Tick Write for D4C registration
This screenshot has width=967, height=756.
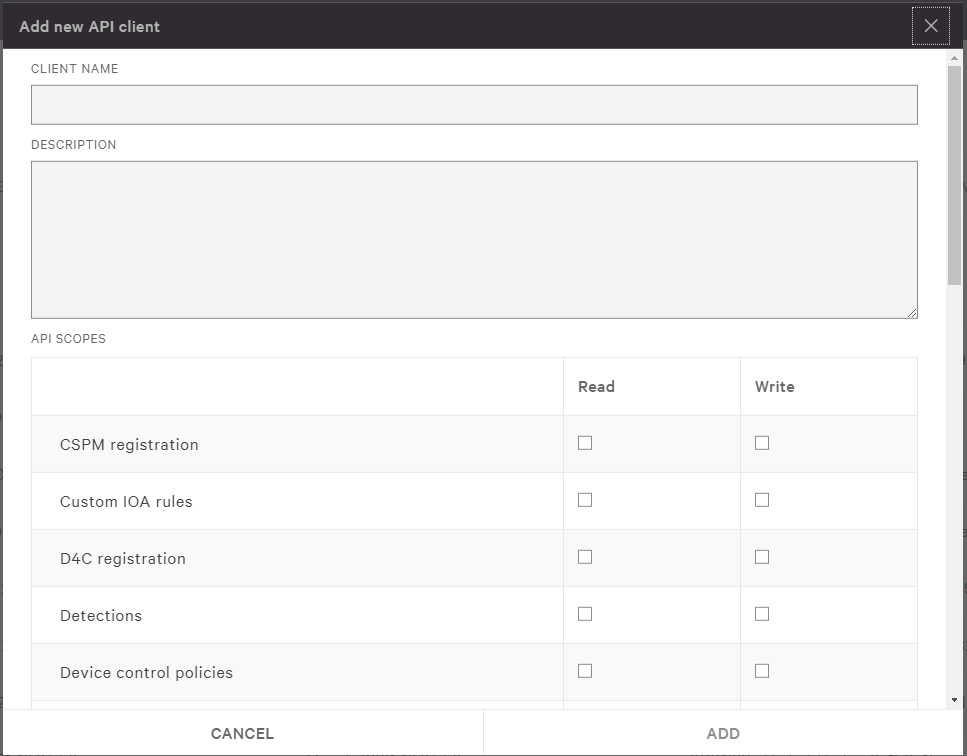pyautogui.click(x=762, y=557)
